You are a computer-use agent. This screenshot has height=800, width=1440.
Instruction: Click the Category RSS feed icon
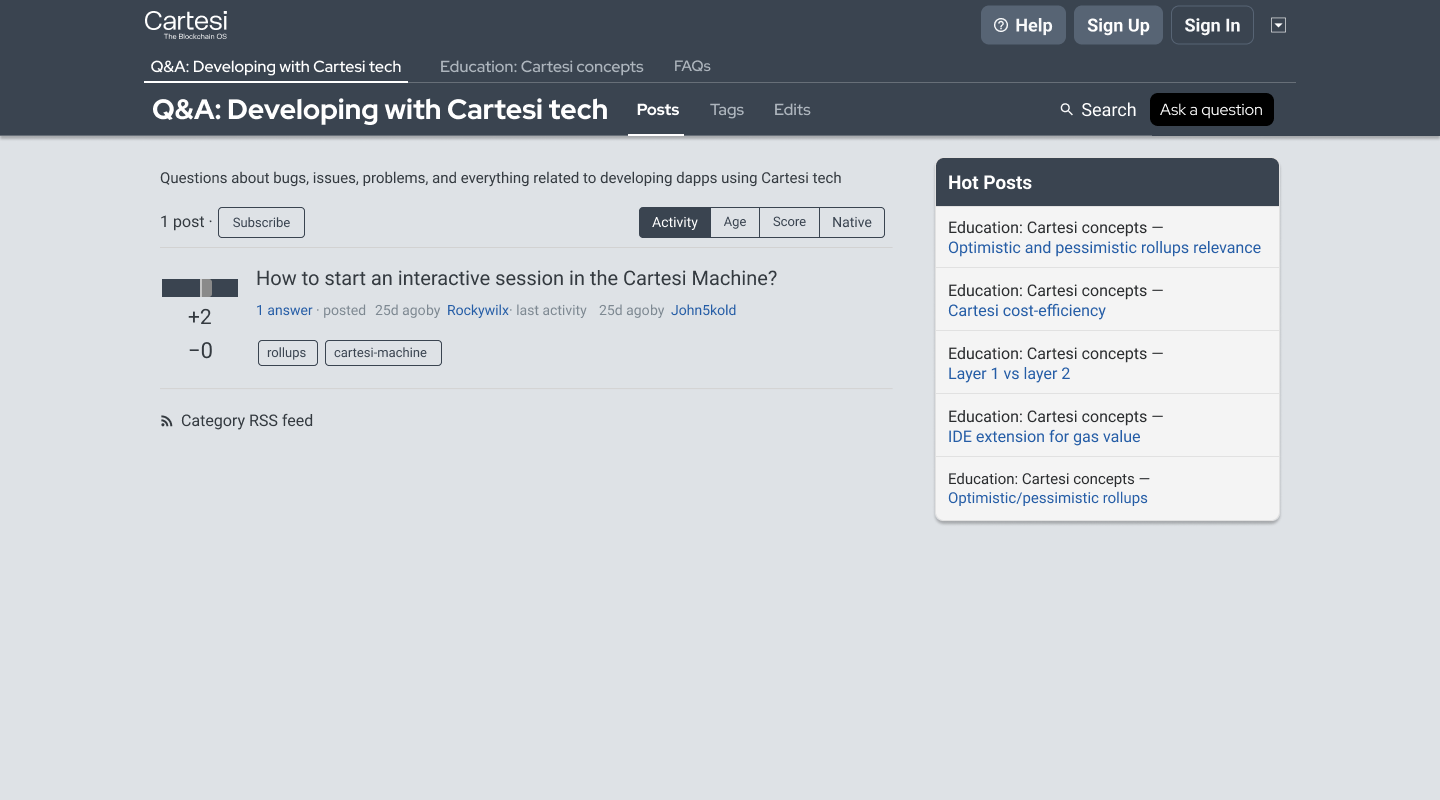pos(167,422)
